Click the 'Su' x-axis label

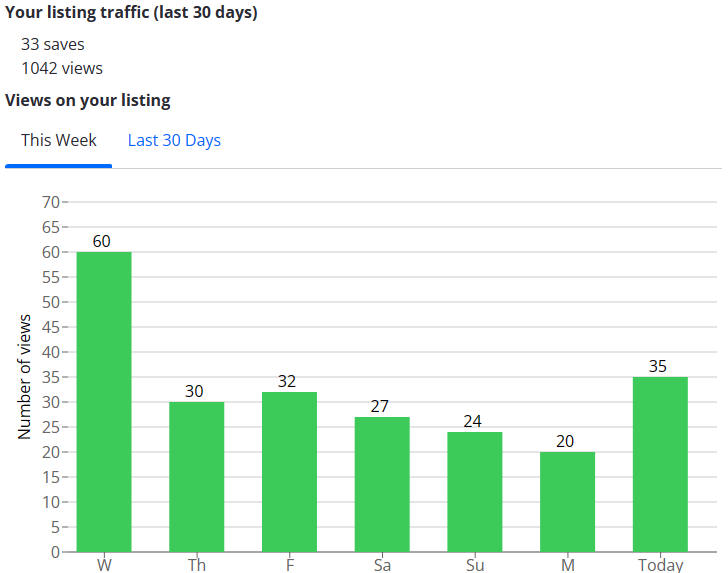tap(474, 565)
